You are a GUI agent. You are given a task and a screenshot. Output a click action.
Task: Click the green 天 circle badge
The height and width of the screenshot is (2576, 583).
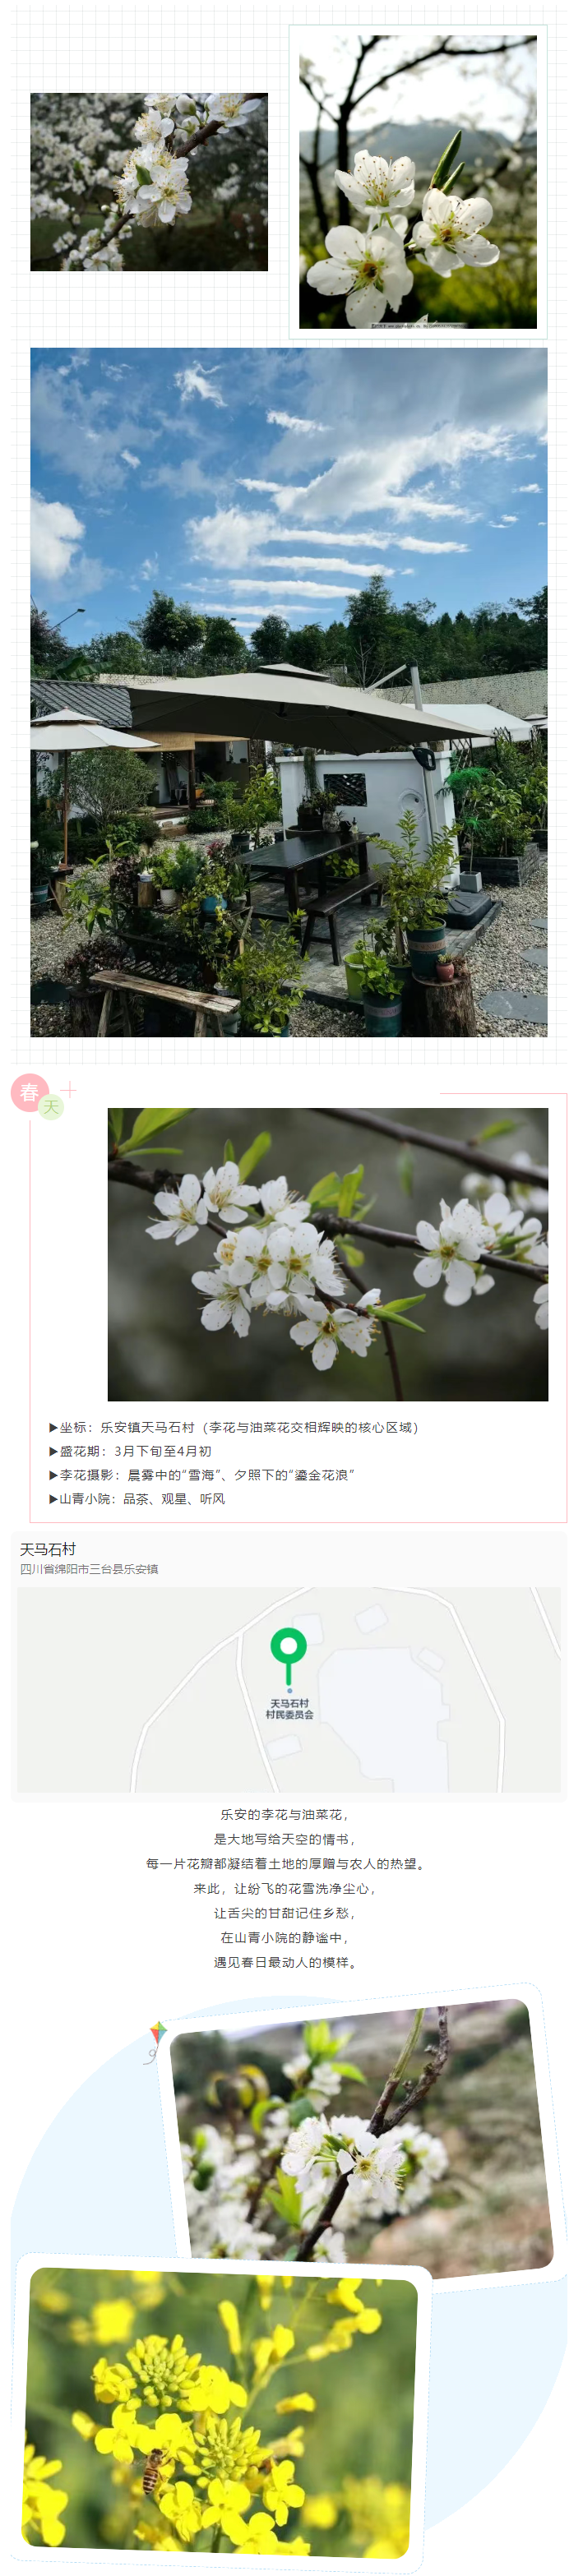coord(51,1107)
